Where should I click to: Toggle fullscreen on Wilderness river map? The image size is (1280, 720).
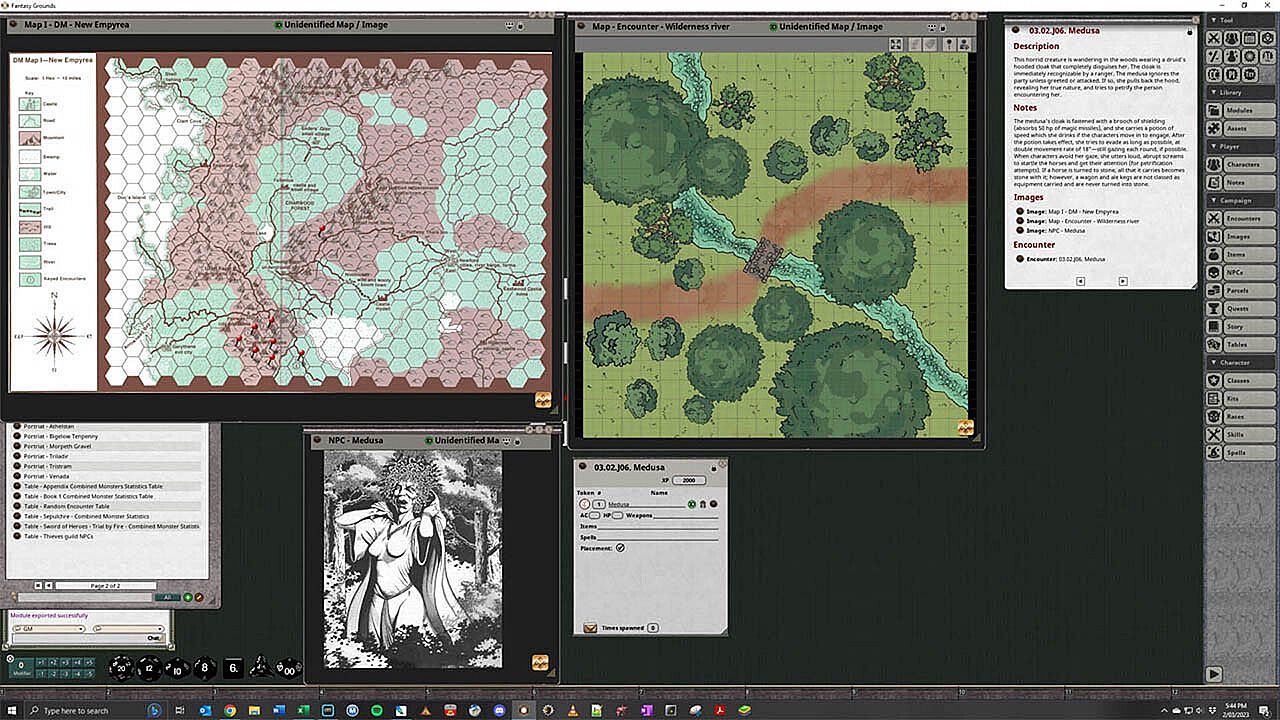coord(896,45)
